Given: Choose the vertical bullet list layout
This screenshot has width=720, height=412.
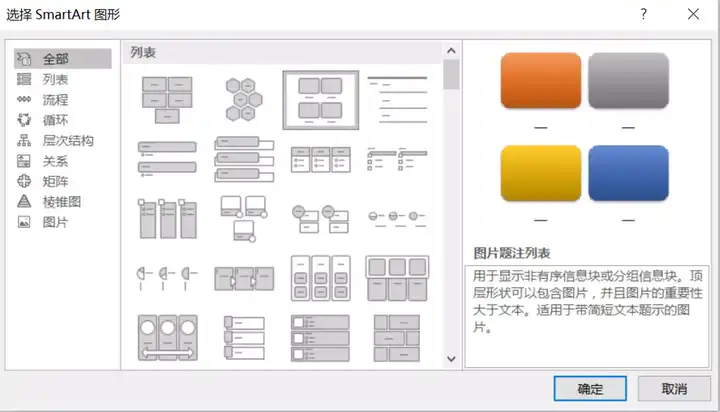Looking at the screenshot, I should click(167, 159).
